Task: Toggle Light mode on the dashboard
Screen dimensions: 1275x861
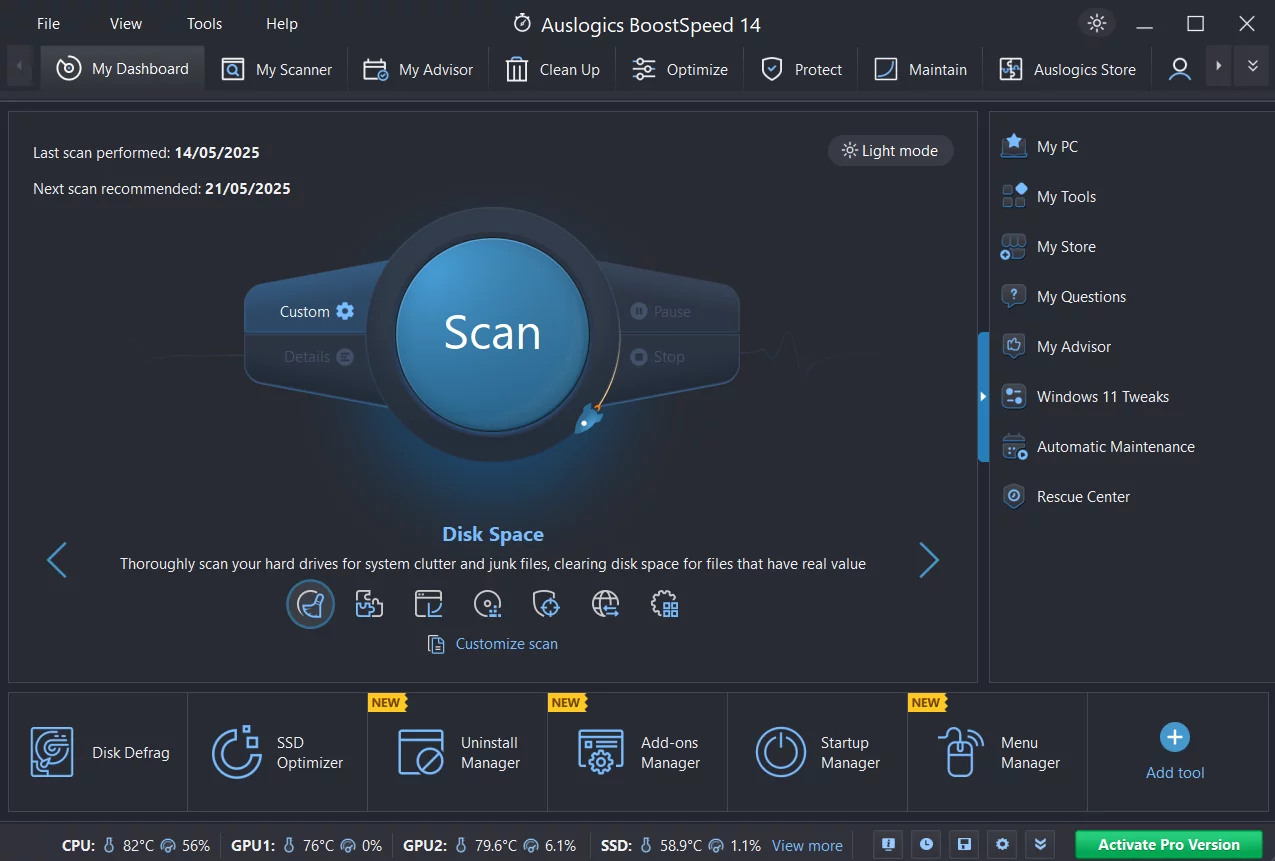Action: tap(890, 151)
